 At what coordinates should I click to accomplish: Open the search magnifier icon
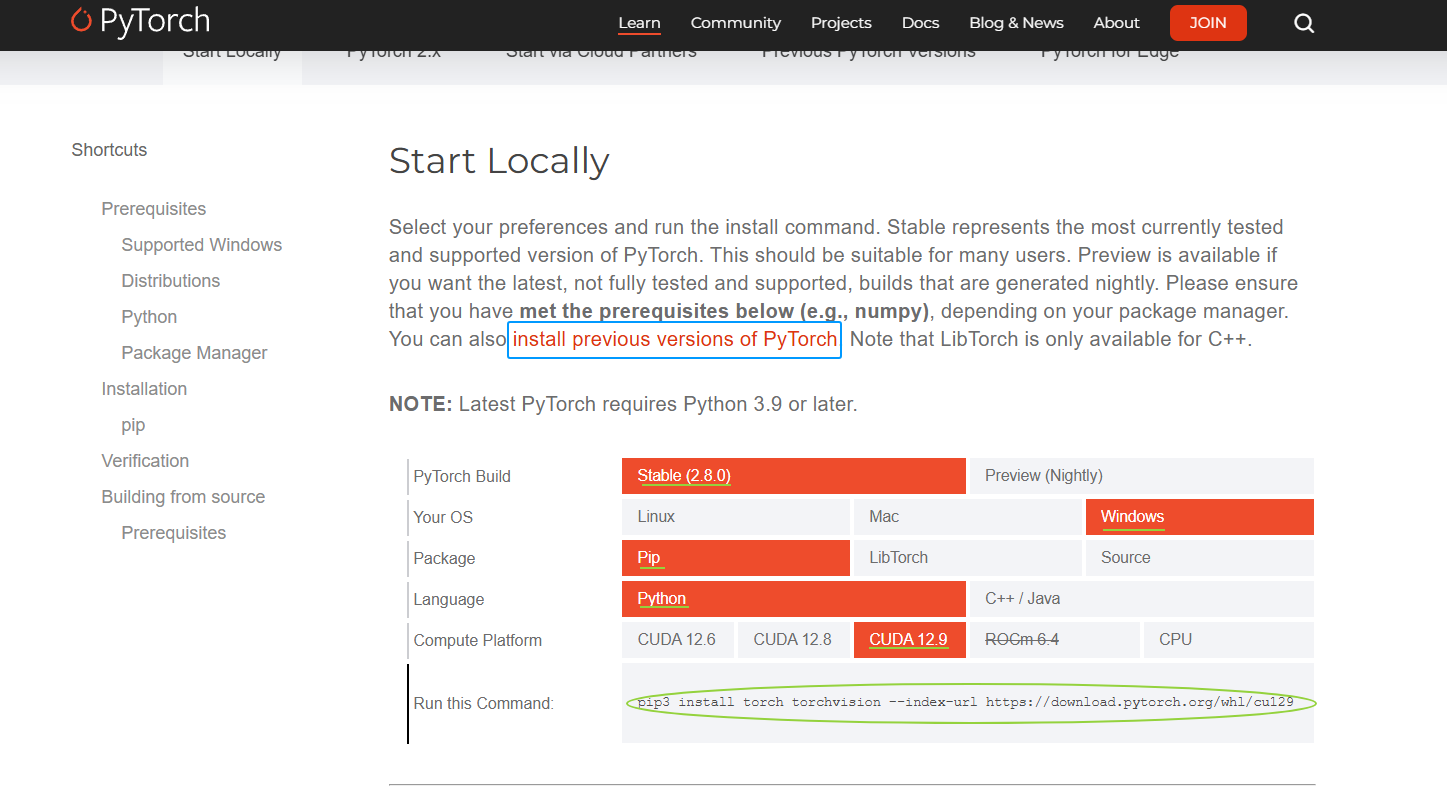1303,23
